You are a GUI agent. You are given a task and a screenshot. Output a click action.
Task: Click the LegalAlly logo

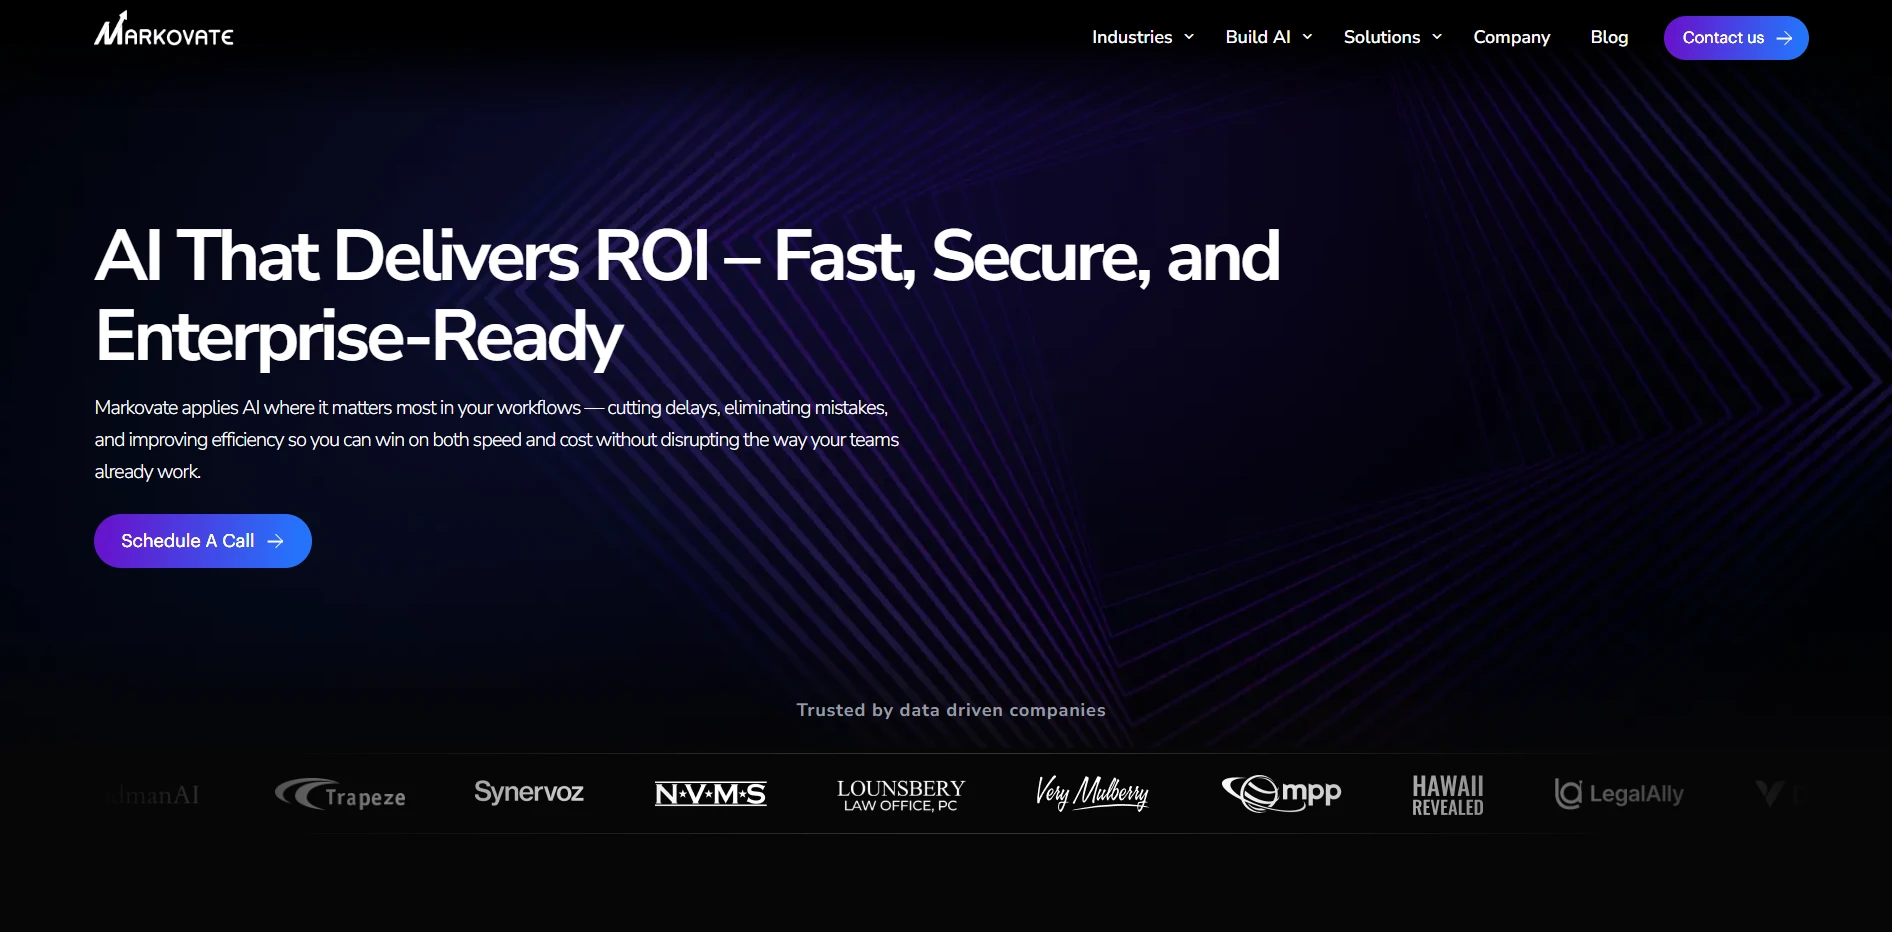[1619, 794]
